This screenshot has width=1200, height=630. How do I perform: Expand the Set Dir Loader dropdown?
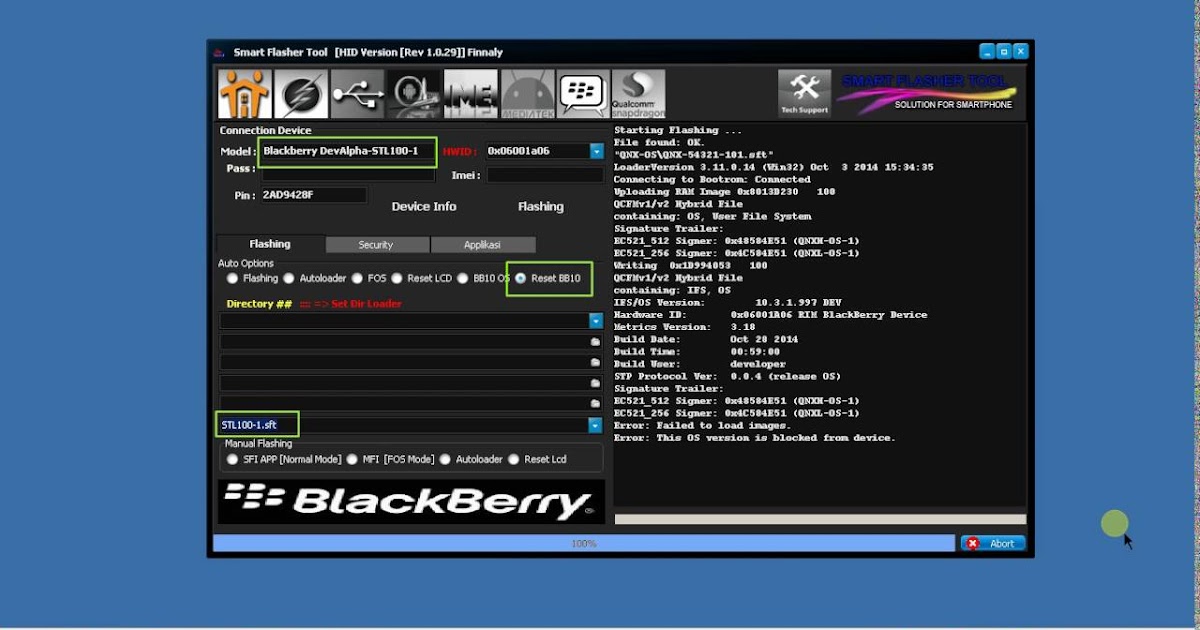pyautogui.click(x=595, y=321)
